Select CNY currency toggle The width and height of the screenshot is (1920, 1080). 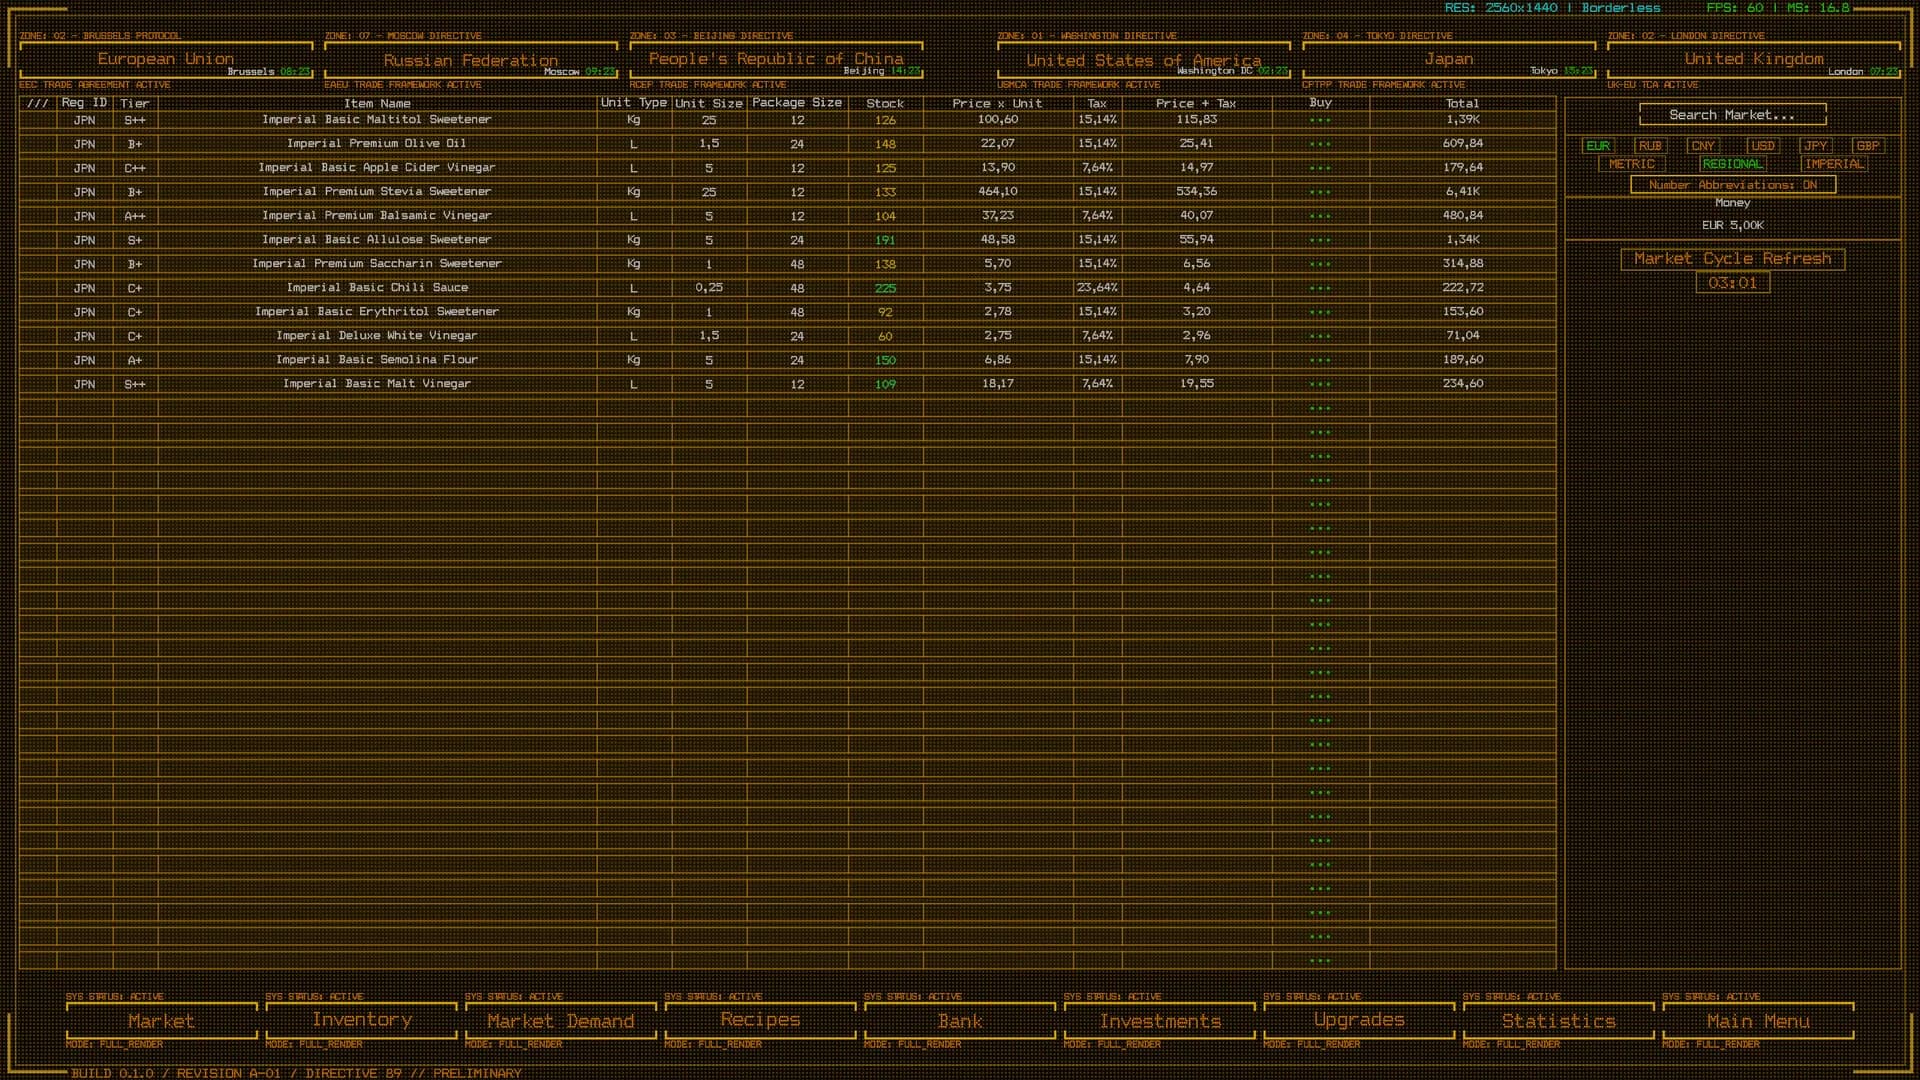pos(1703,146)
